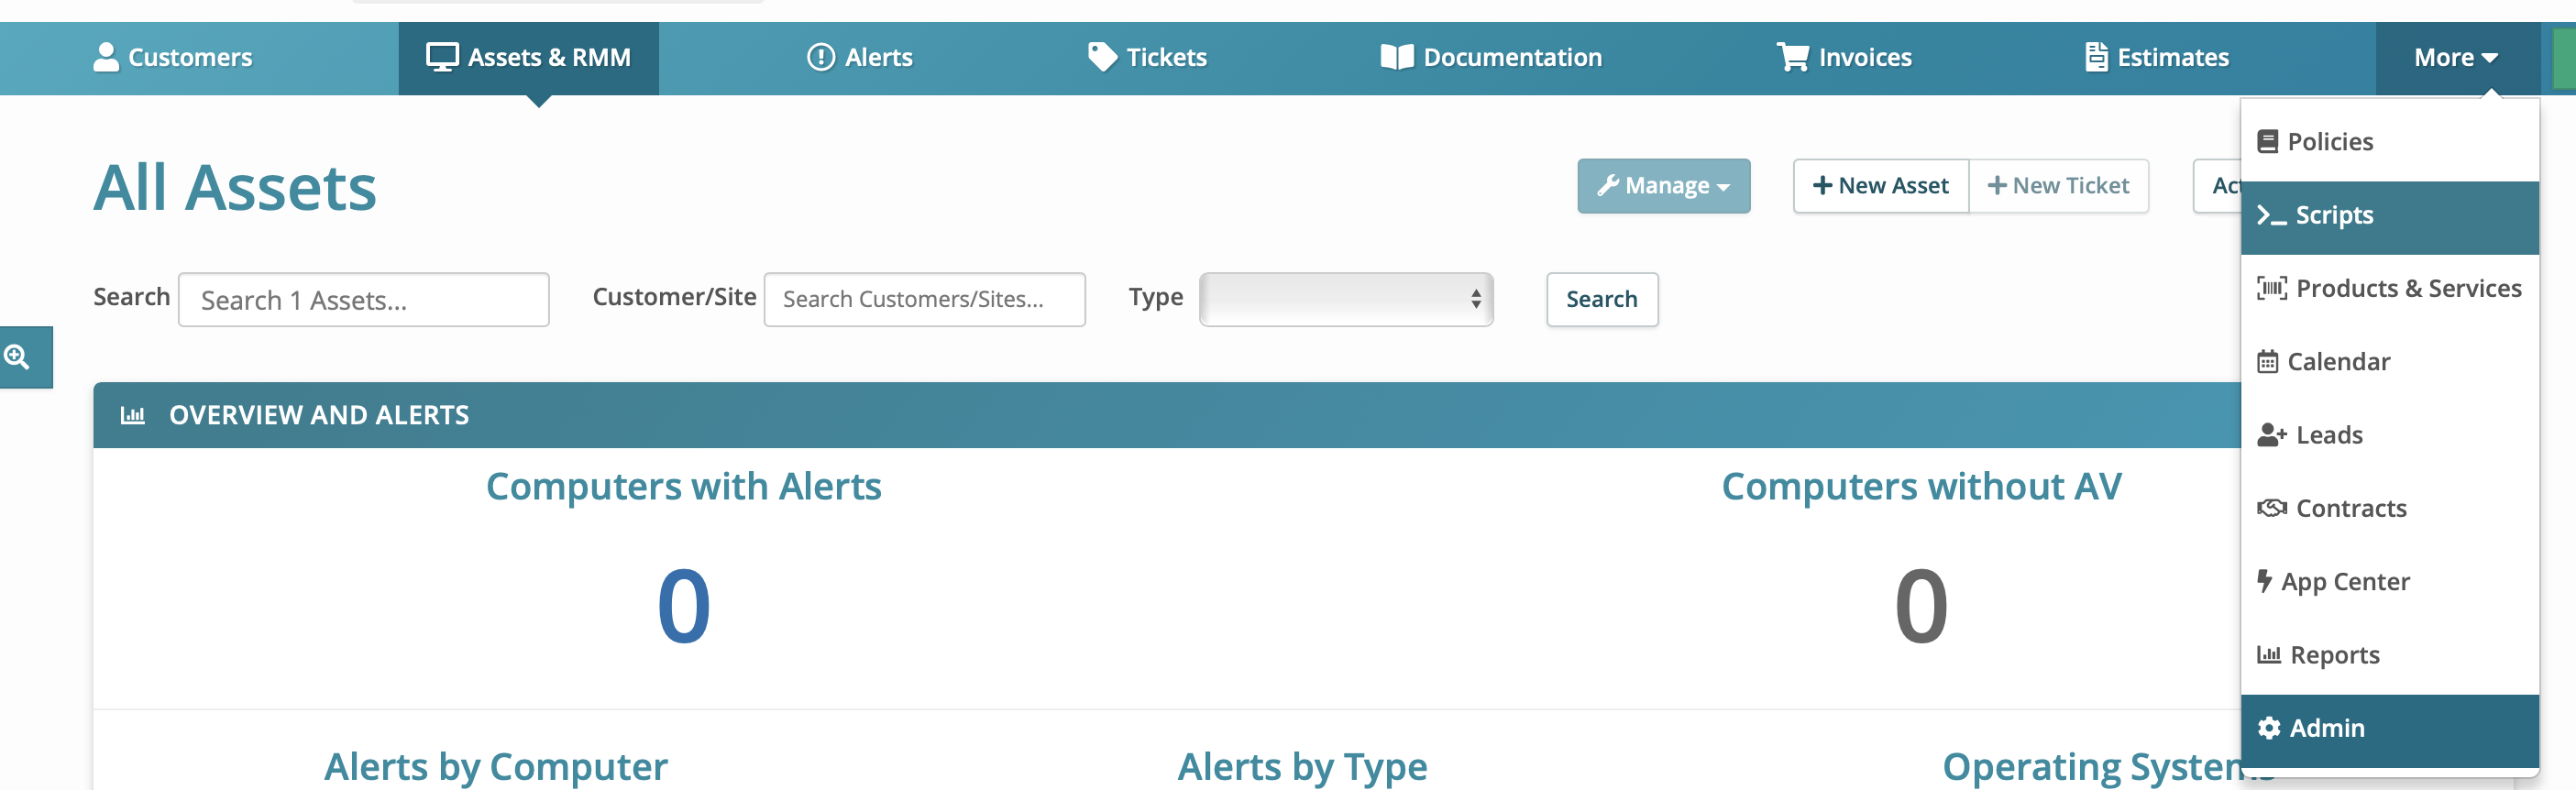The width and height of the screenshot is (2576, 790).
Task: Click the All Assets page title
Action: (235, 188)
